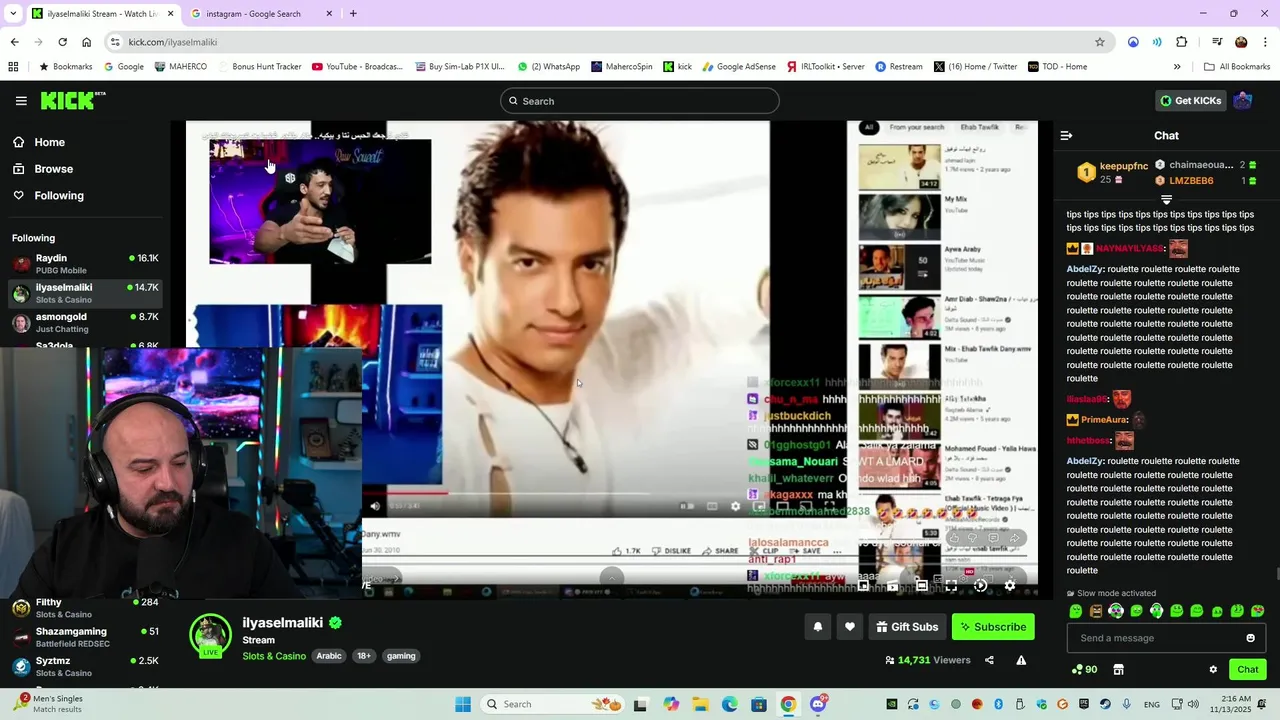
Task: Click the report warning triangle icon
Action: click(1021, 660)
